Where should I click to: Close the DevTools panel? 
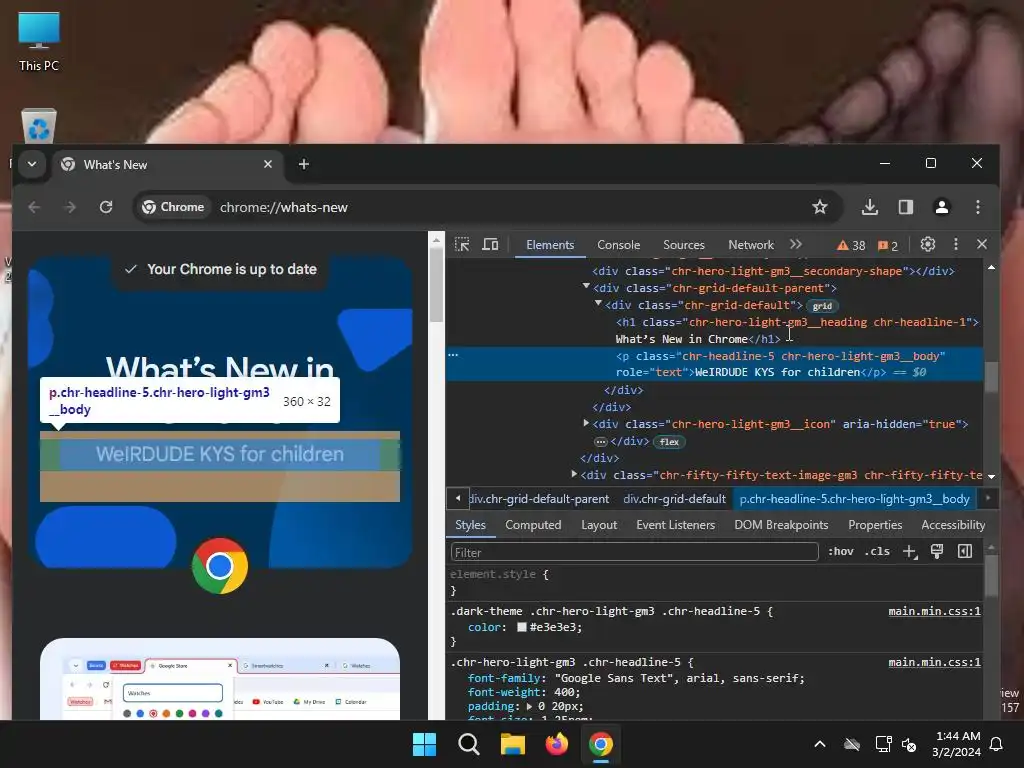[982, 244]
